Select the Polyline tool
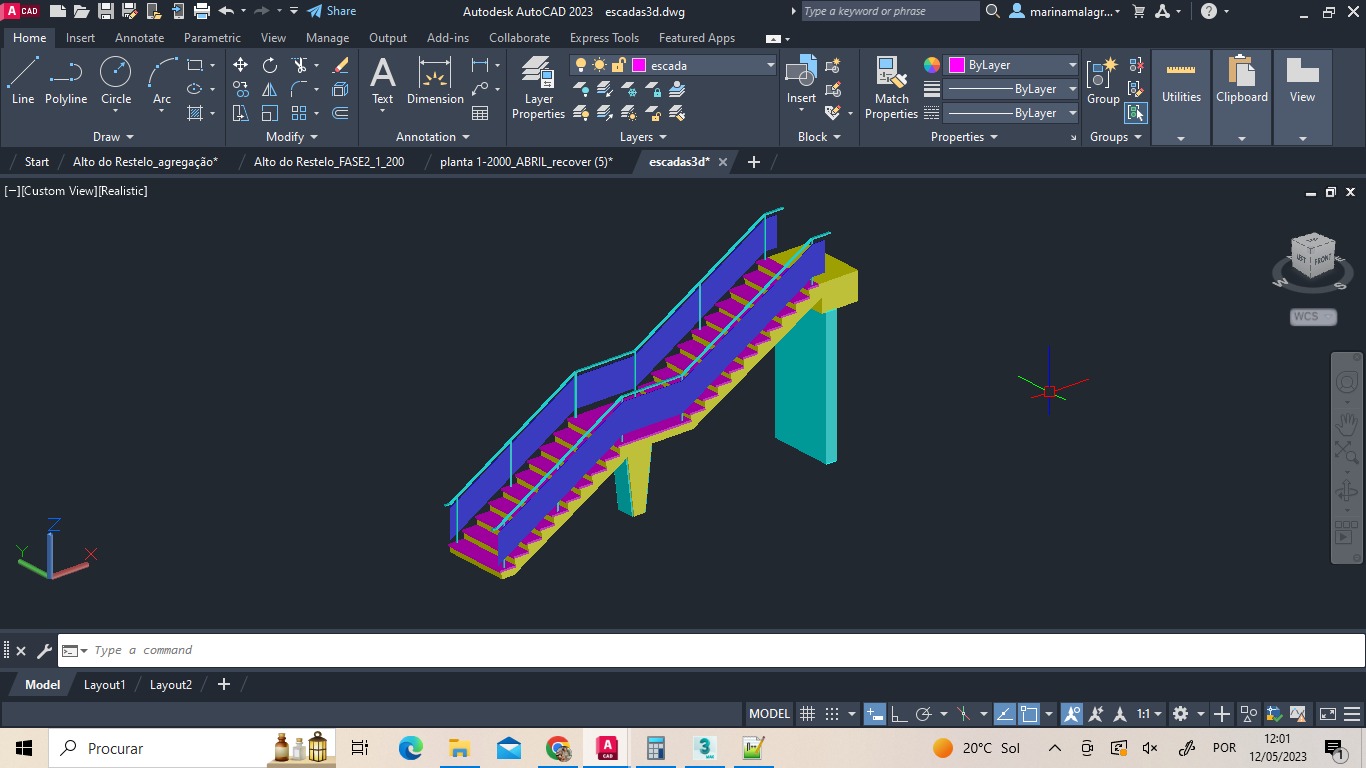 point(66,81)
